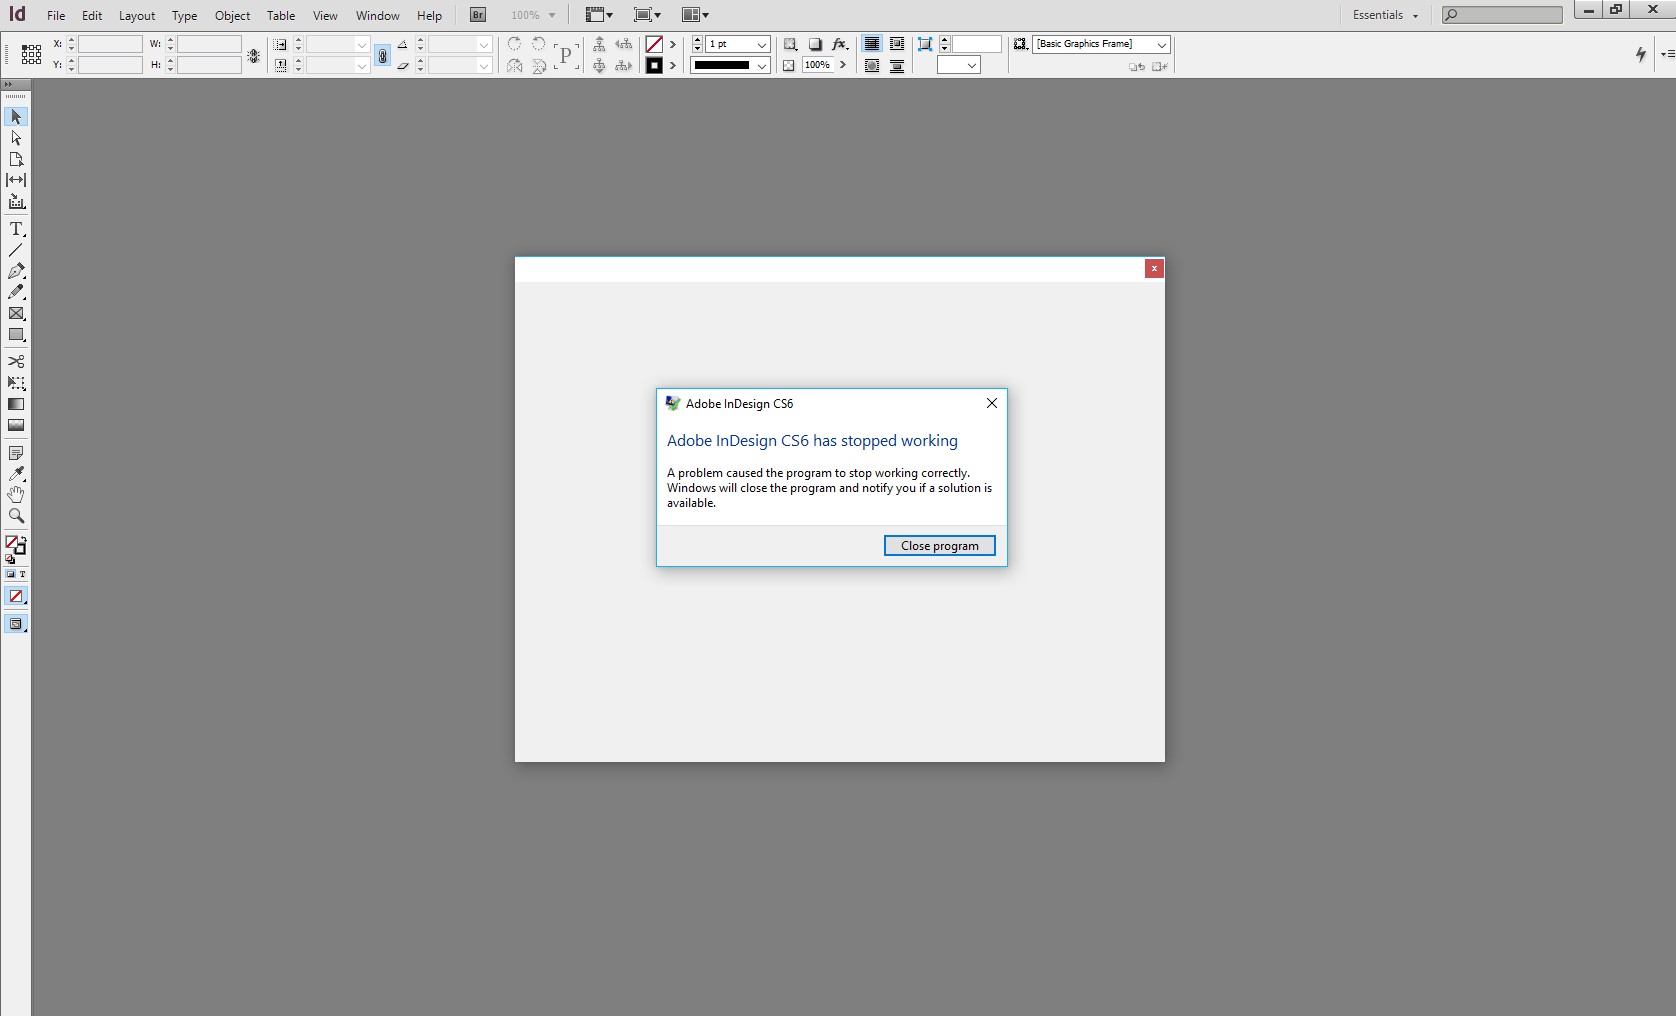
Task: Click the Select Container icon
Action: 599,44
